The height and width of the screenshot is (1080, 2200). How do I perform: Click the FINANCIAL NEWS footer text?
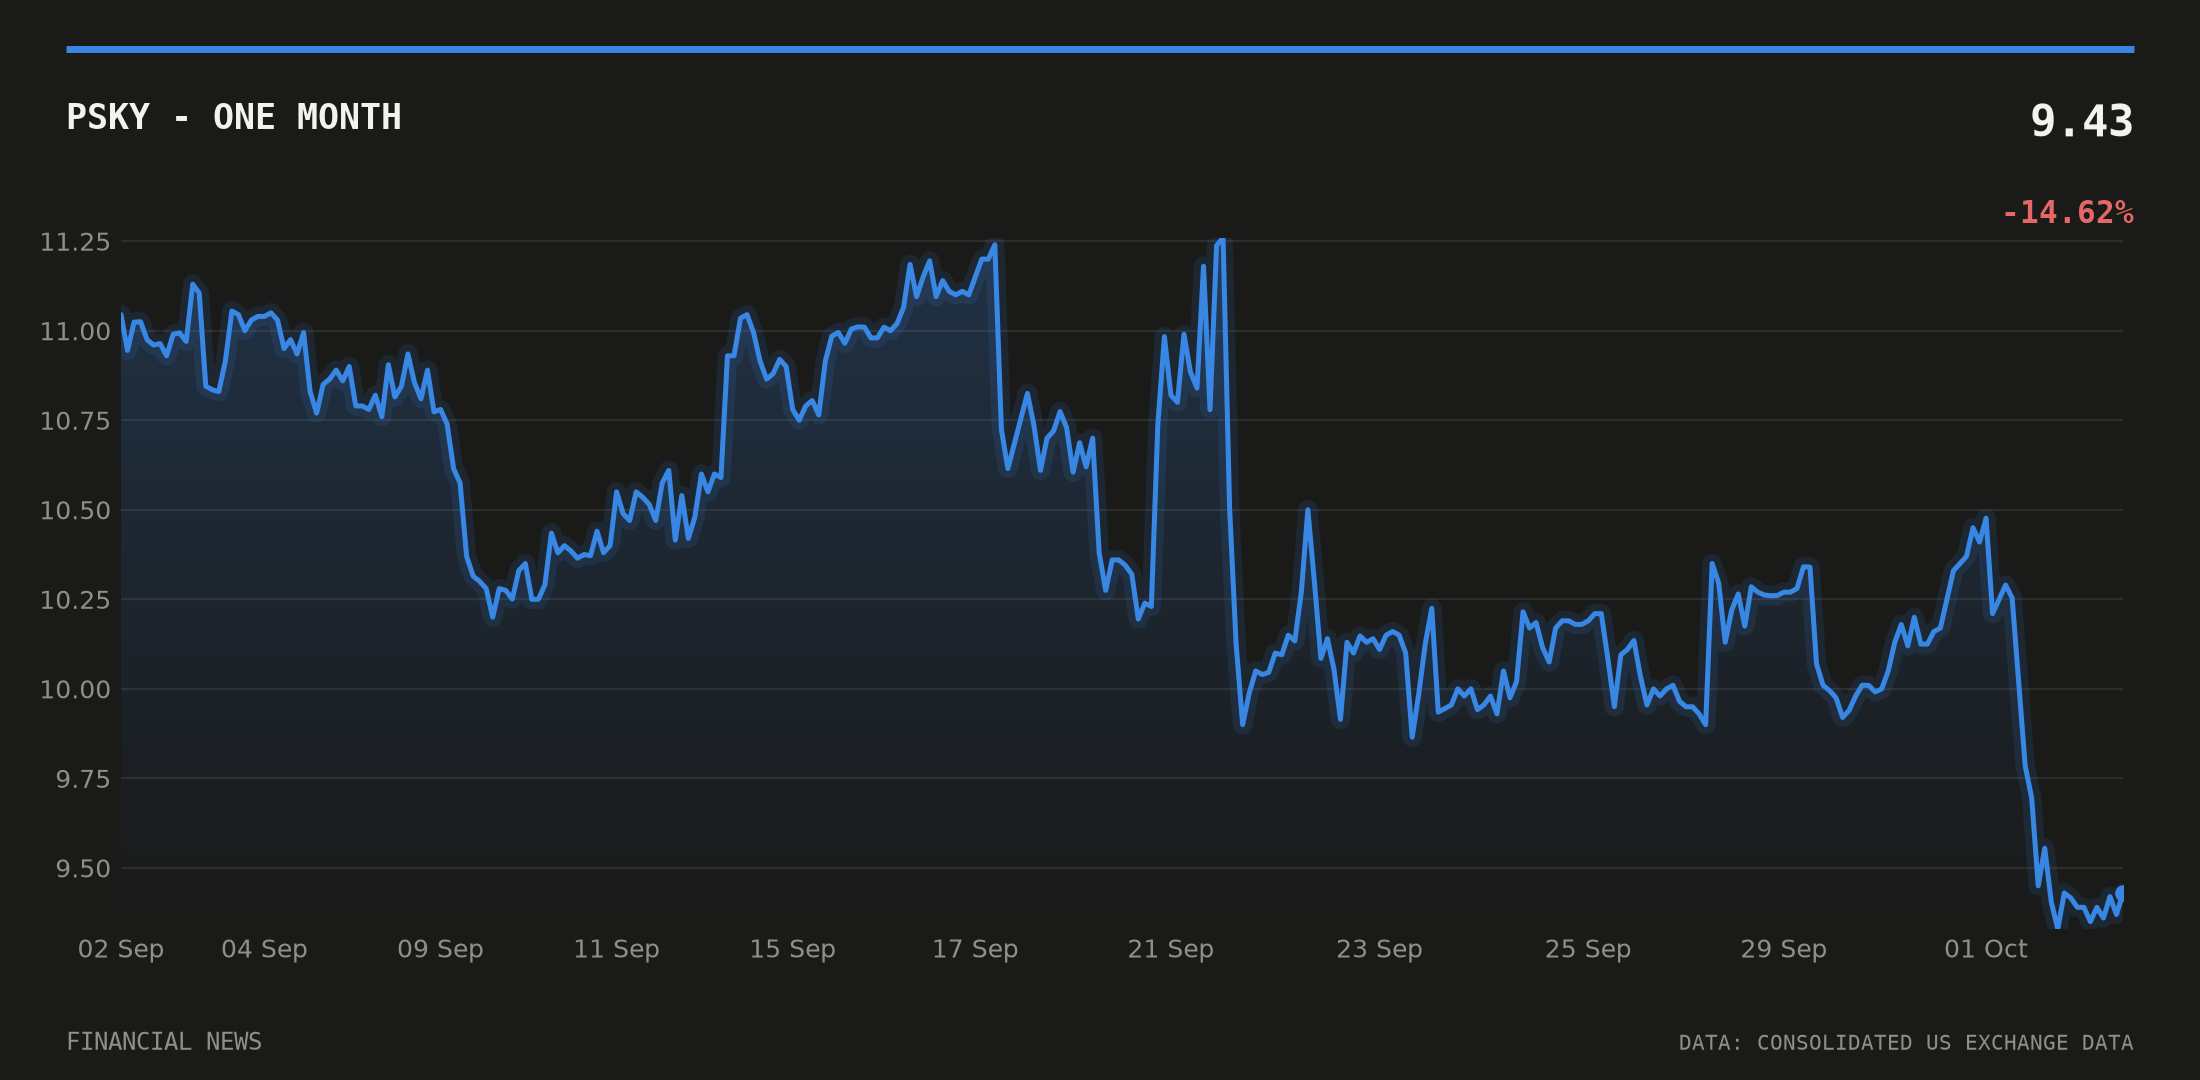pos(164,1042)
